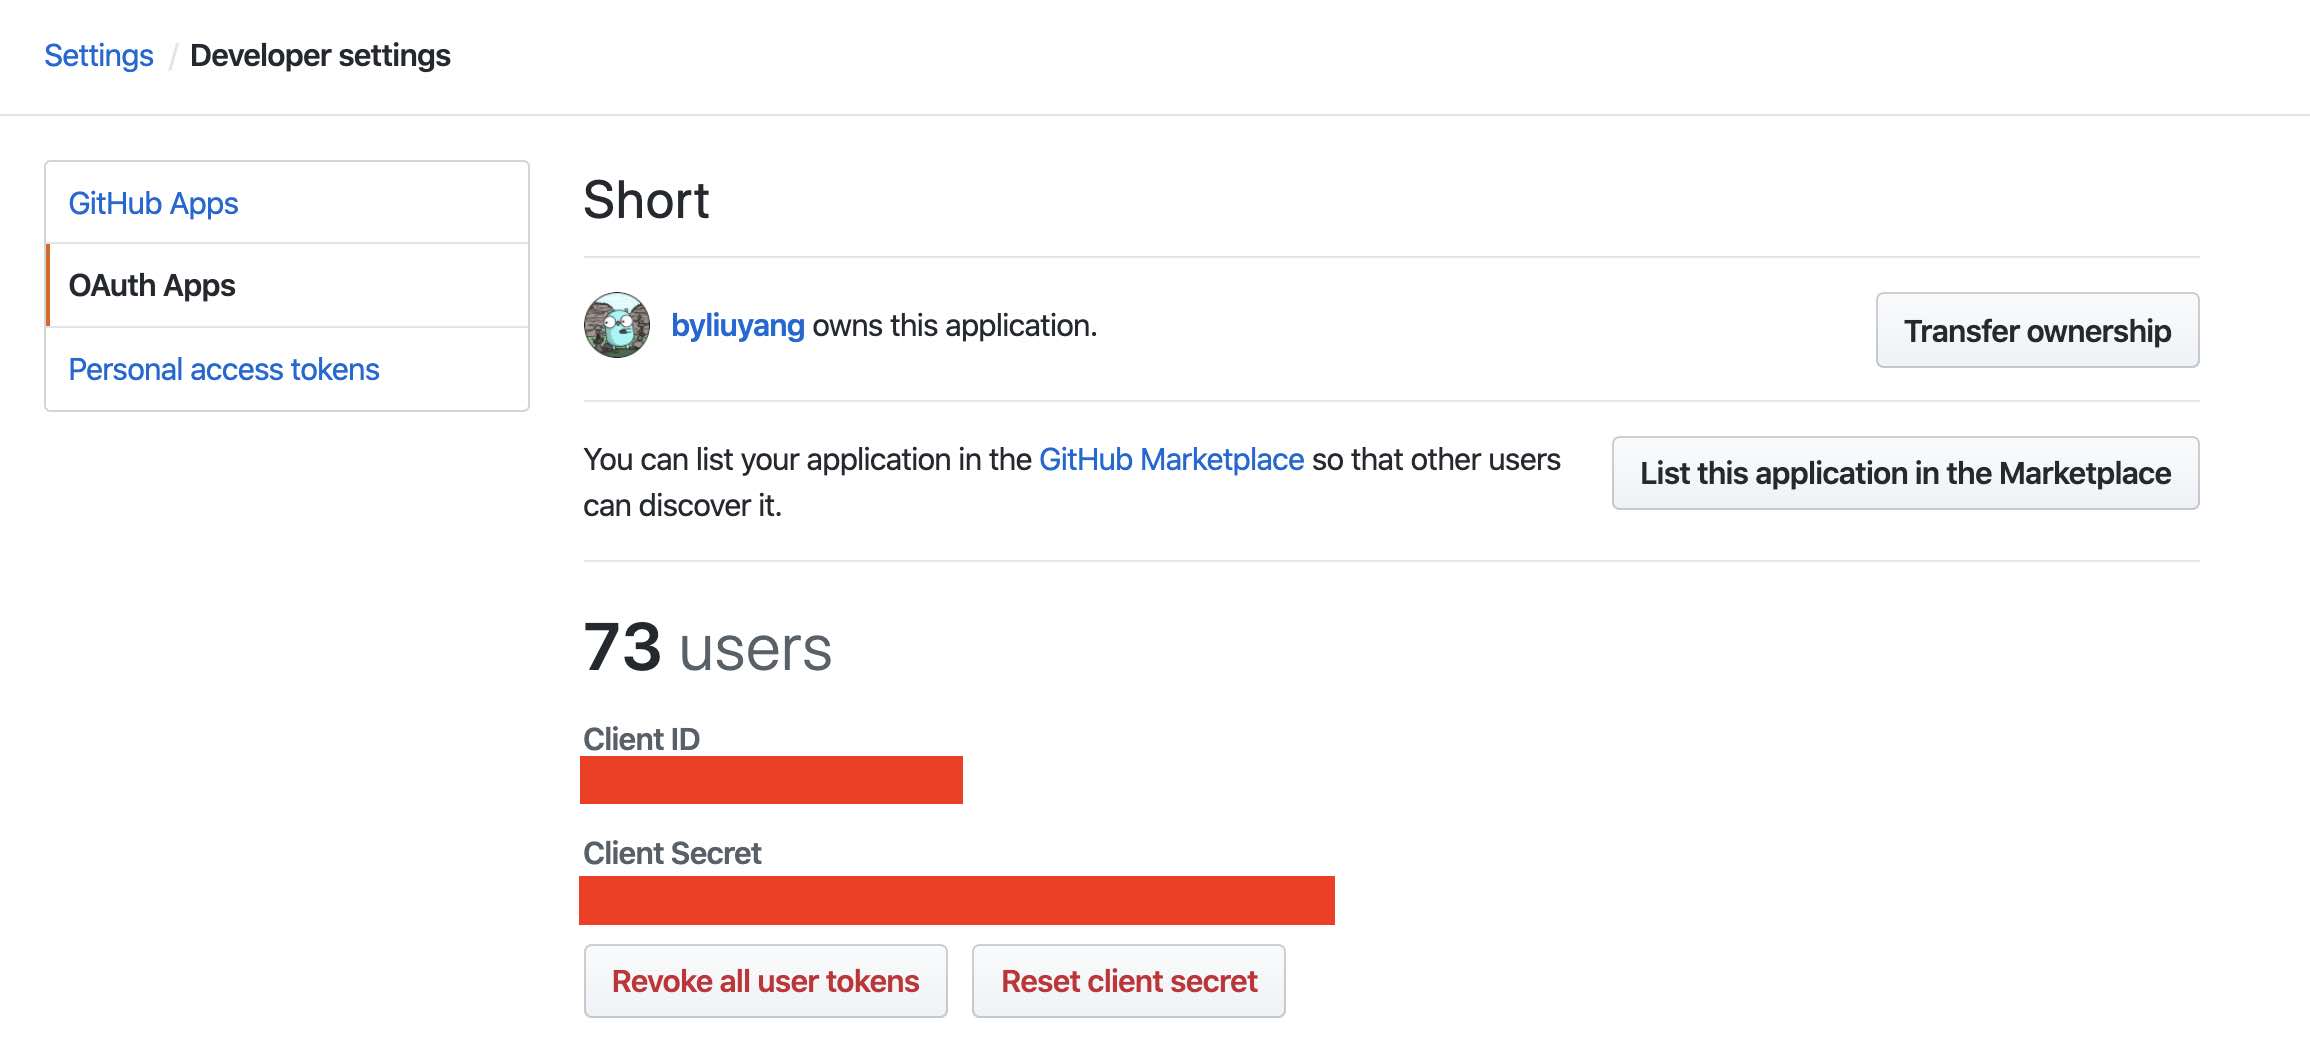Click the Client Secret label

click(672, 853)
